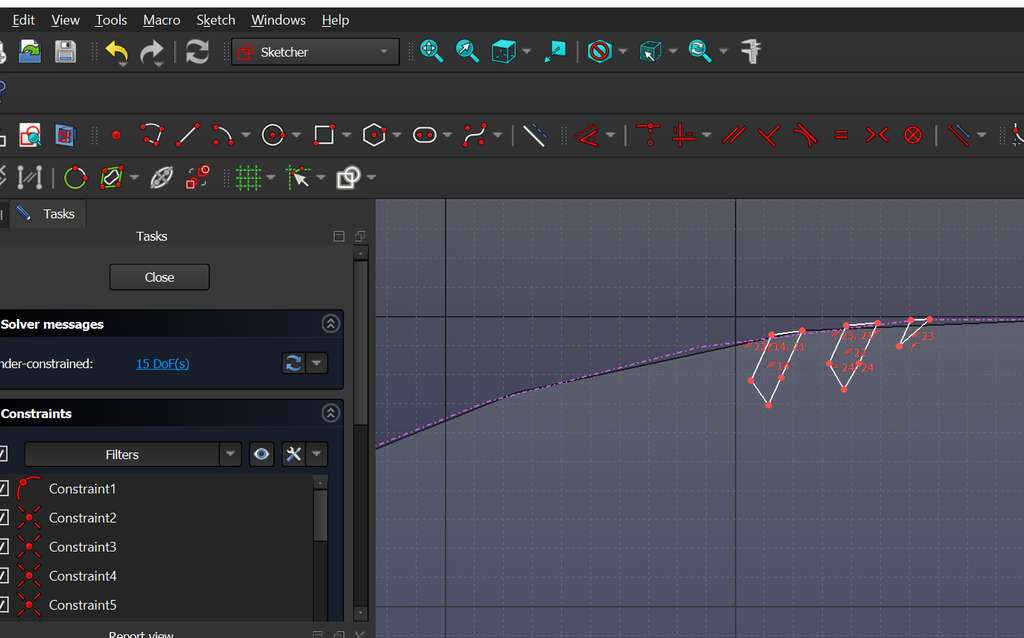Select the circle tool
The width and height of the screenshot is (1024, 638).
click(x=273, y=135)
